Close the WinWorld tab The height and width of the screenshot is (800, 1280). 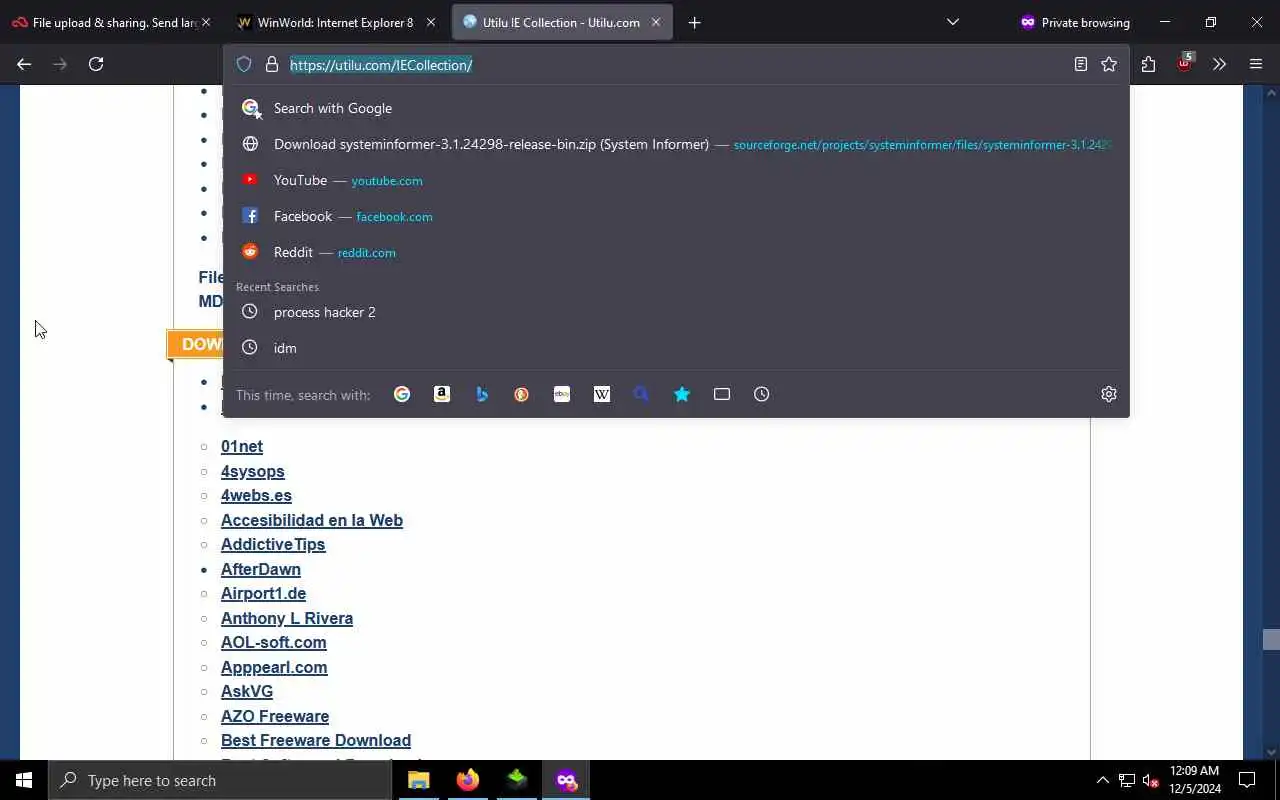[430, 22]
